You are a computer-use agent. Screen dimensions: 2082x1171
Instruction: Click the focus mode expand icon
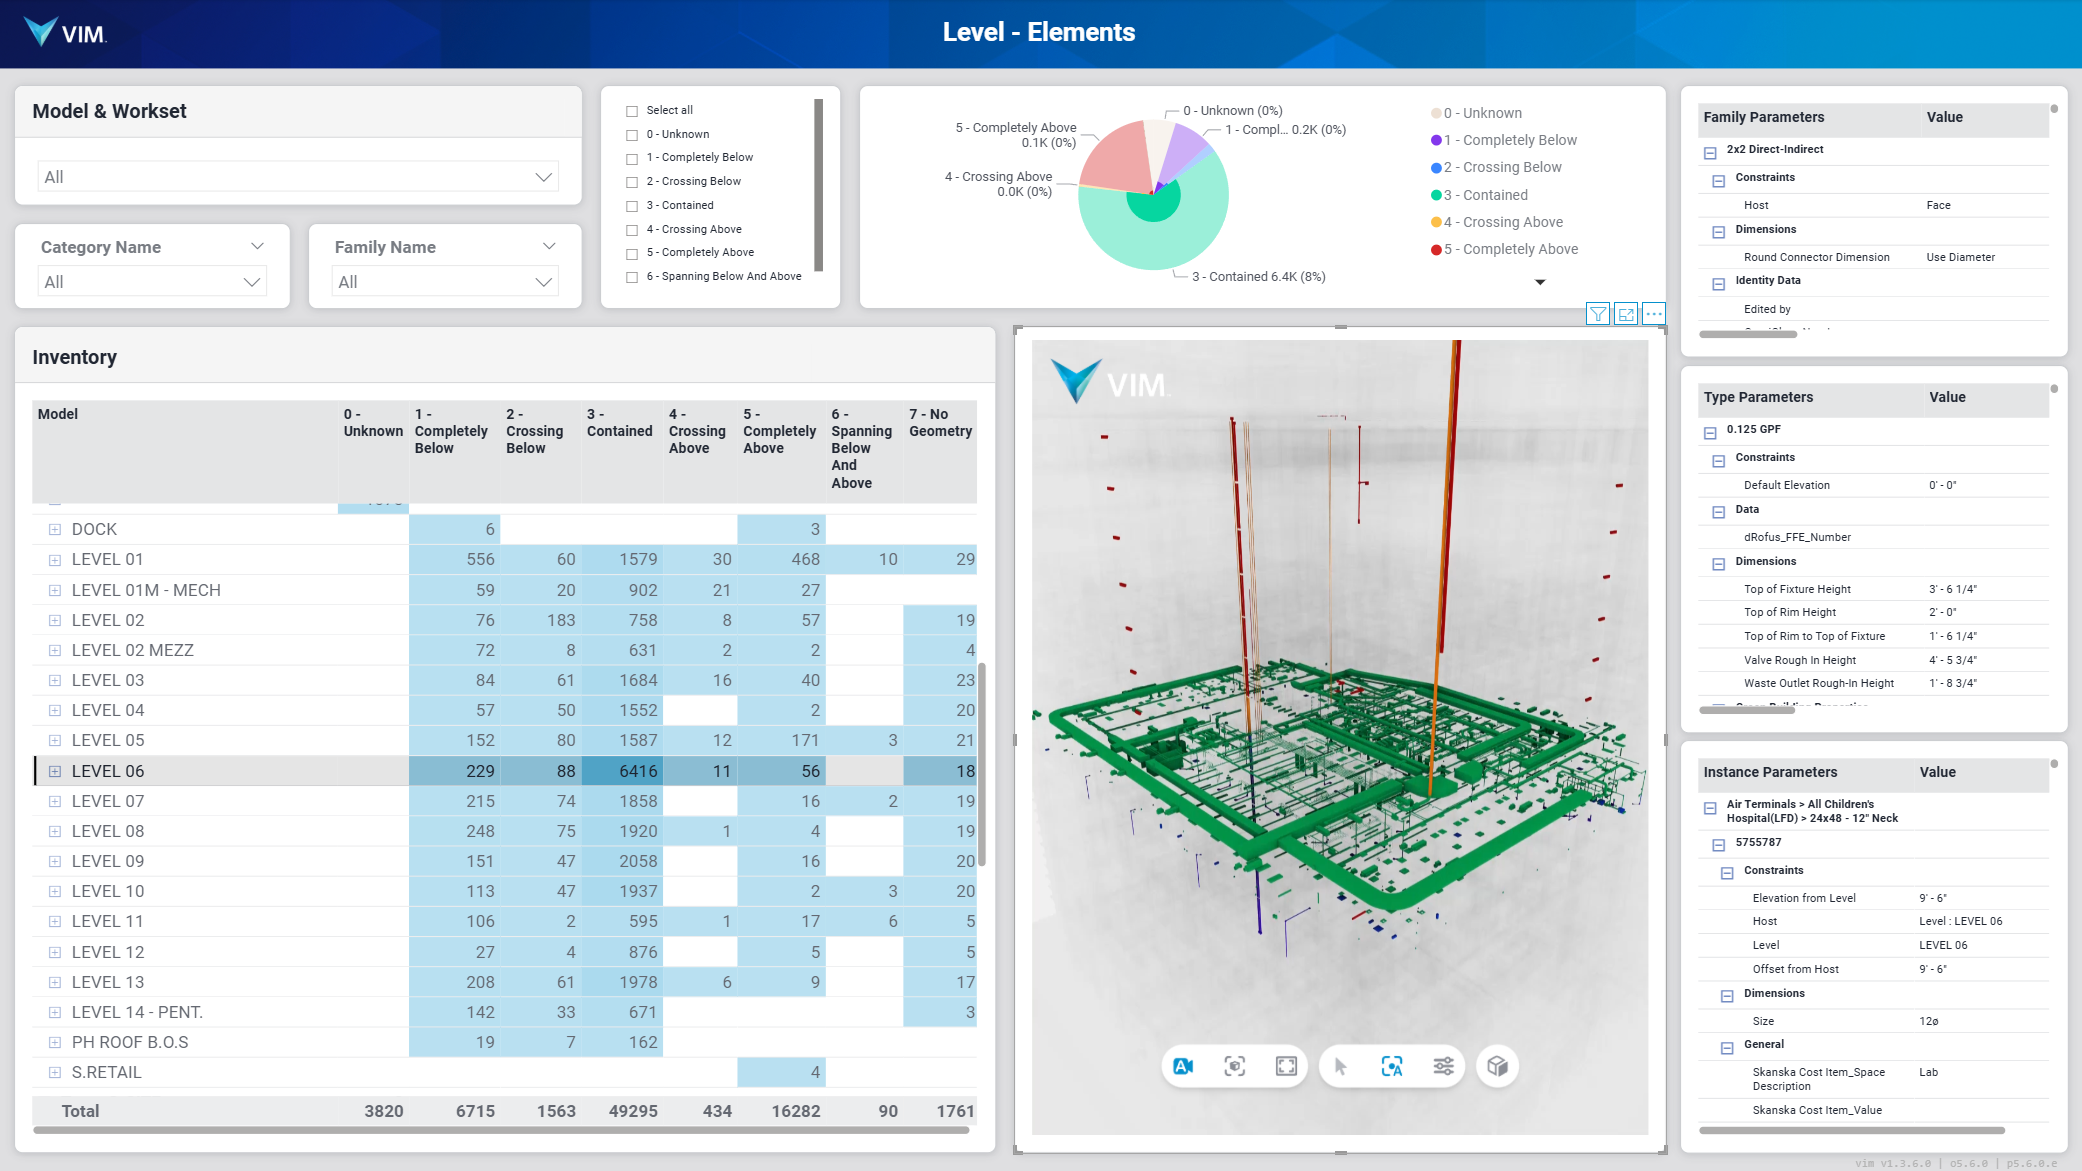[1626, 314]
